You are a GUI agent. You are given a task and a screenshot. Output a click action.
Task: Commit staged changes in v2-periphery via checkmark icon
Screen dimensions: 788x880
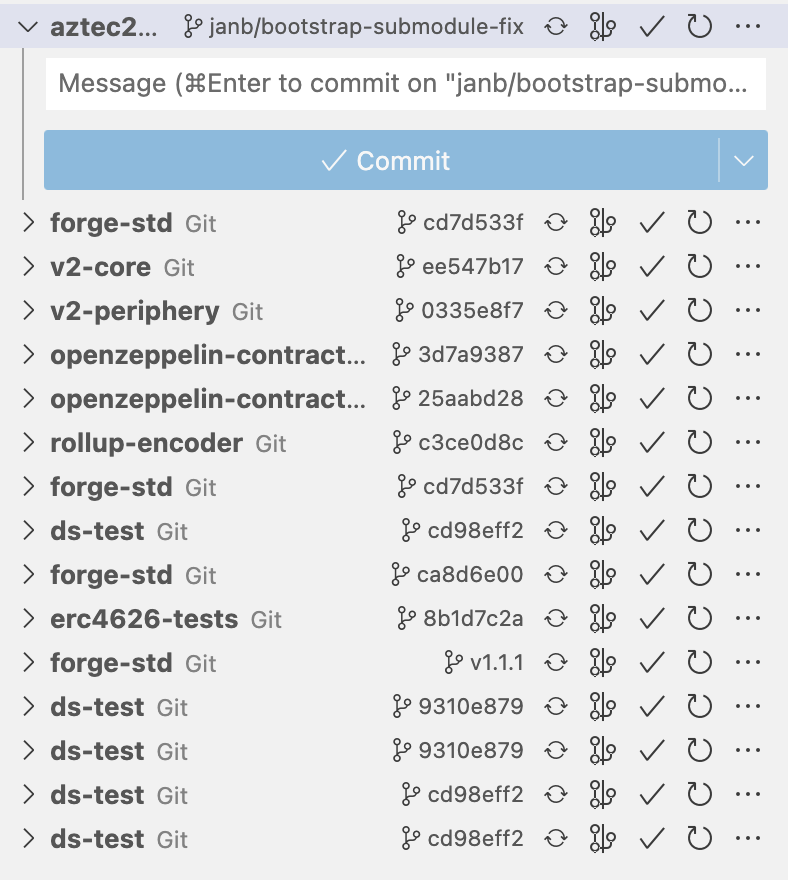pyautogui.click(x=650, y=310)
